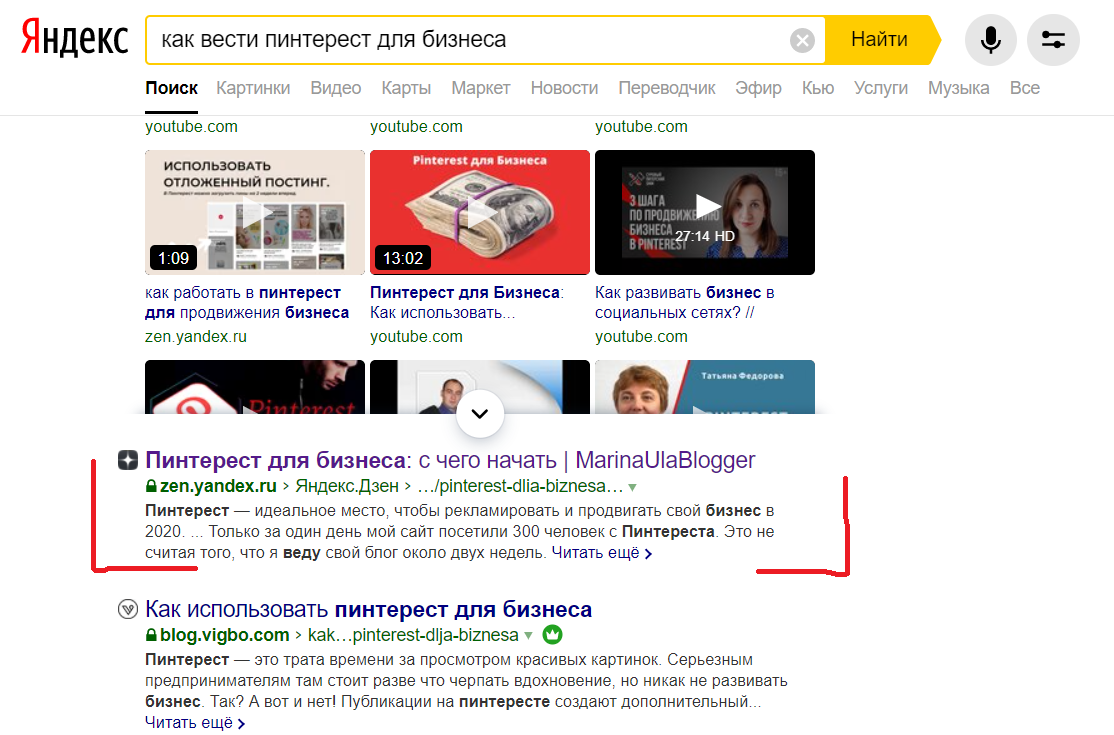Open the Яндекс.Дзен breadcrumb link

pos(347,486)
